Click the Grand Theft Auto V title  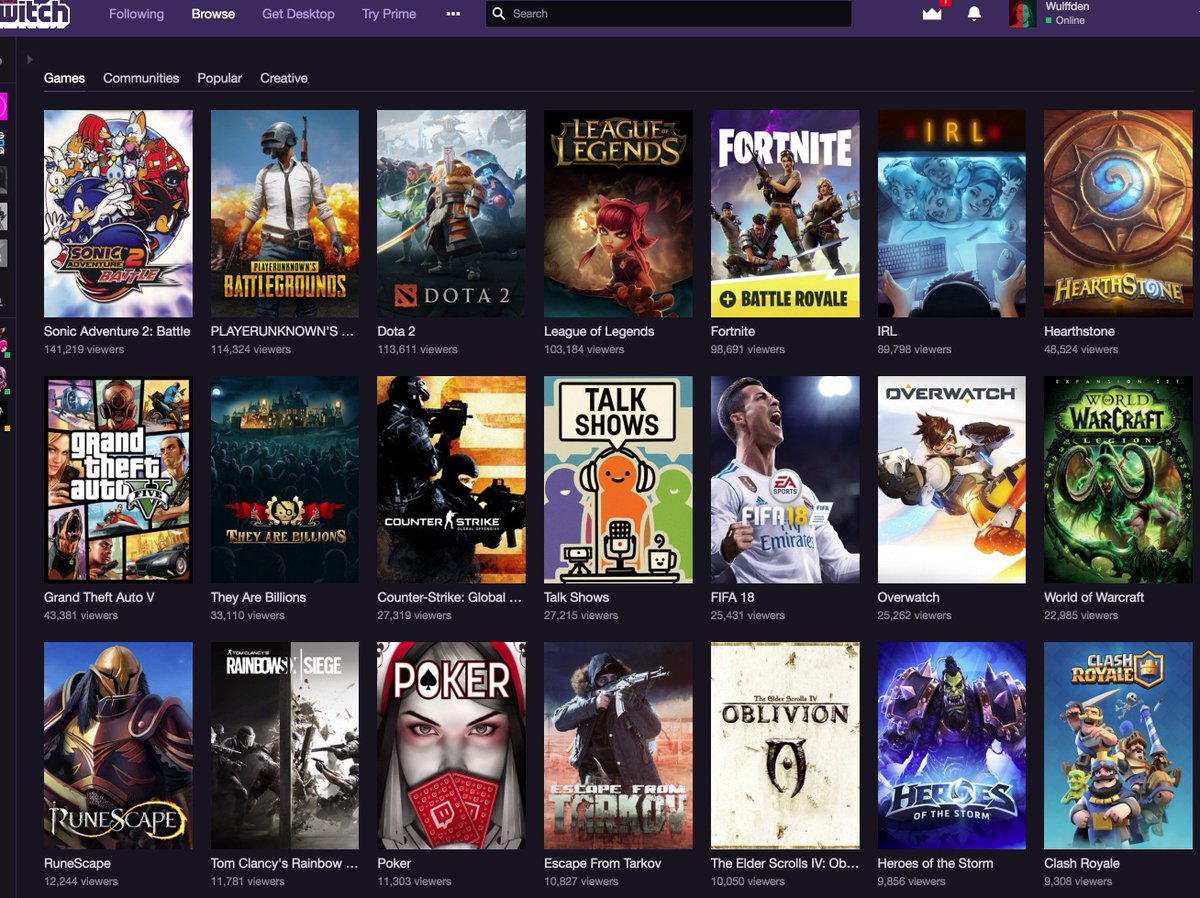coord(99,597)
